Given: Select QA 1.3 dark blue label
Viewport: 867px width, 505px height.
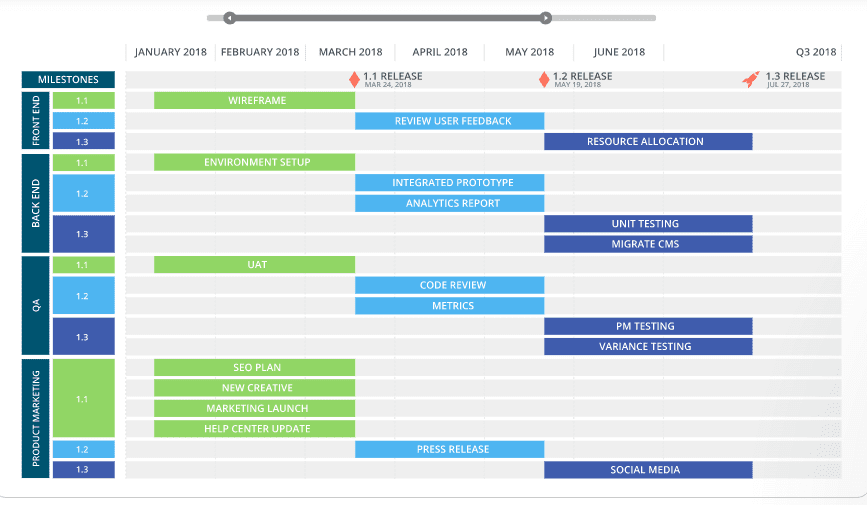Looking at the screenshot, I should click(83, 336).
